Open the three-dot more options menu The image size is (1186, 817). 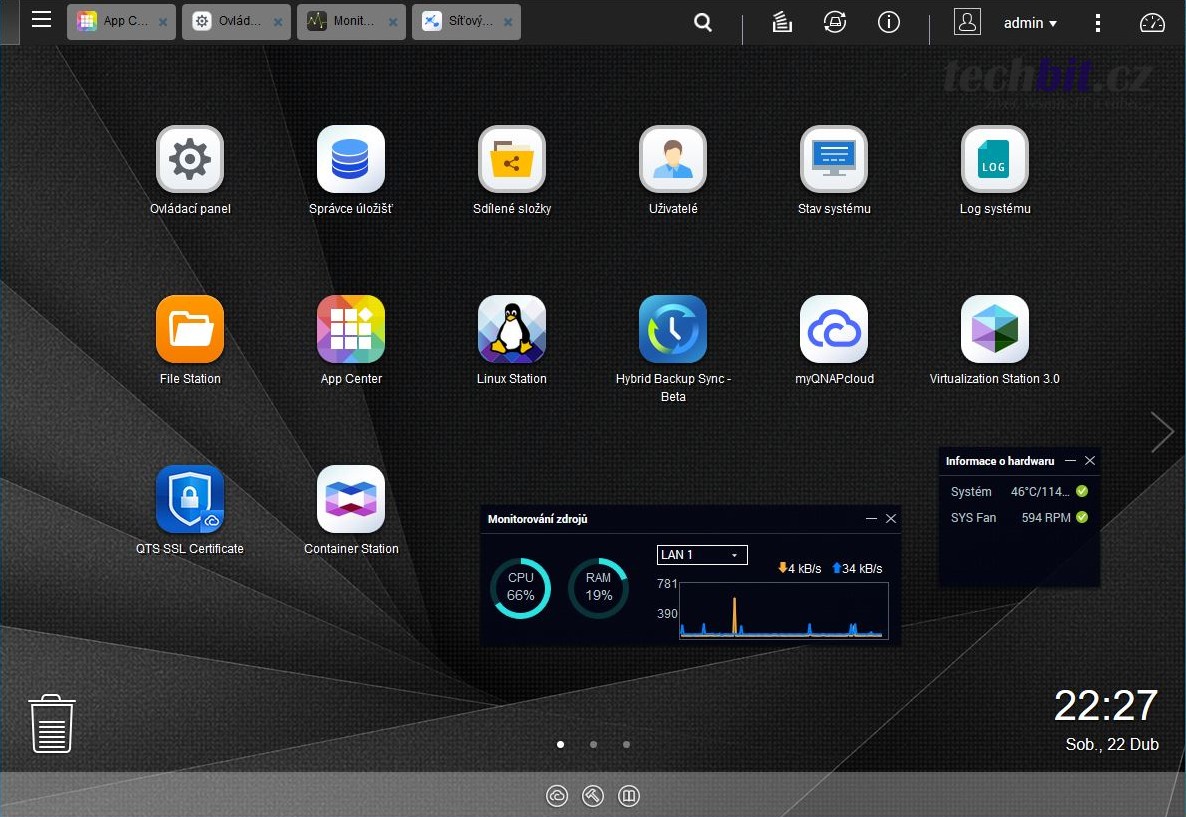click(1098, 23)
